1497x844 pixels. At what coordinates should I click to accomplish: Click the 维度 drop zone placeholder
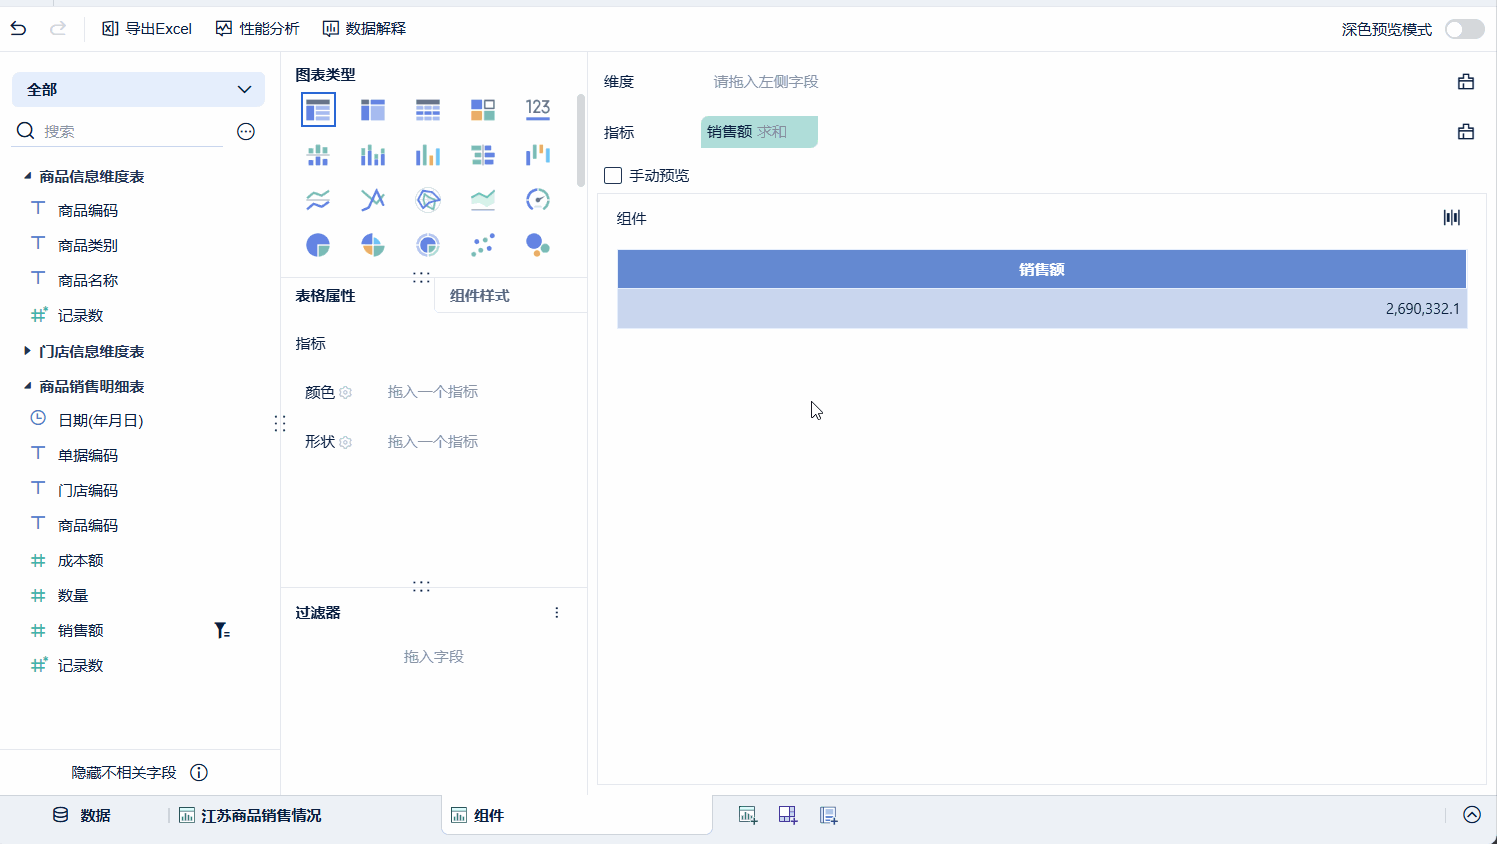coord(766,82)
